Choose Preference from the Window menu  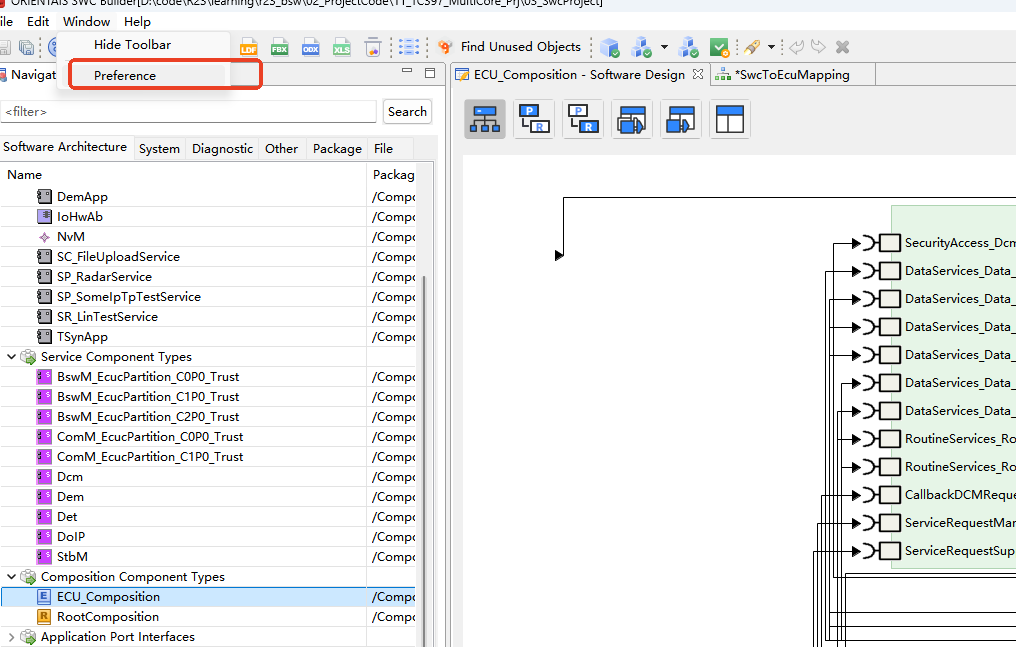(x=125, y=75)
